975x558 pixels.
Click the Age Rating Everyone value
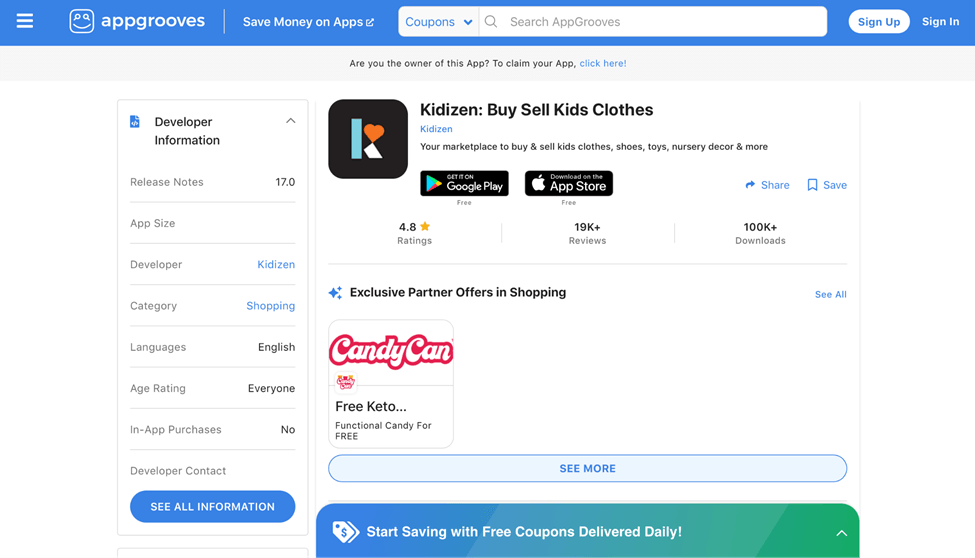pos(271,388)
